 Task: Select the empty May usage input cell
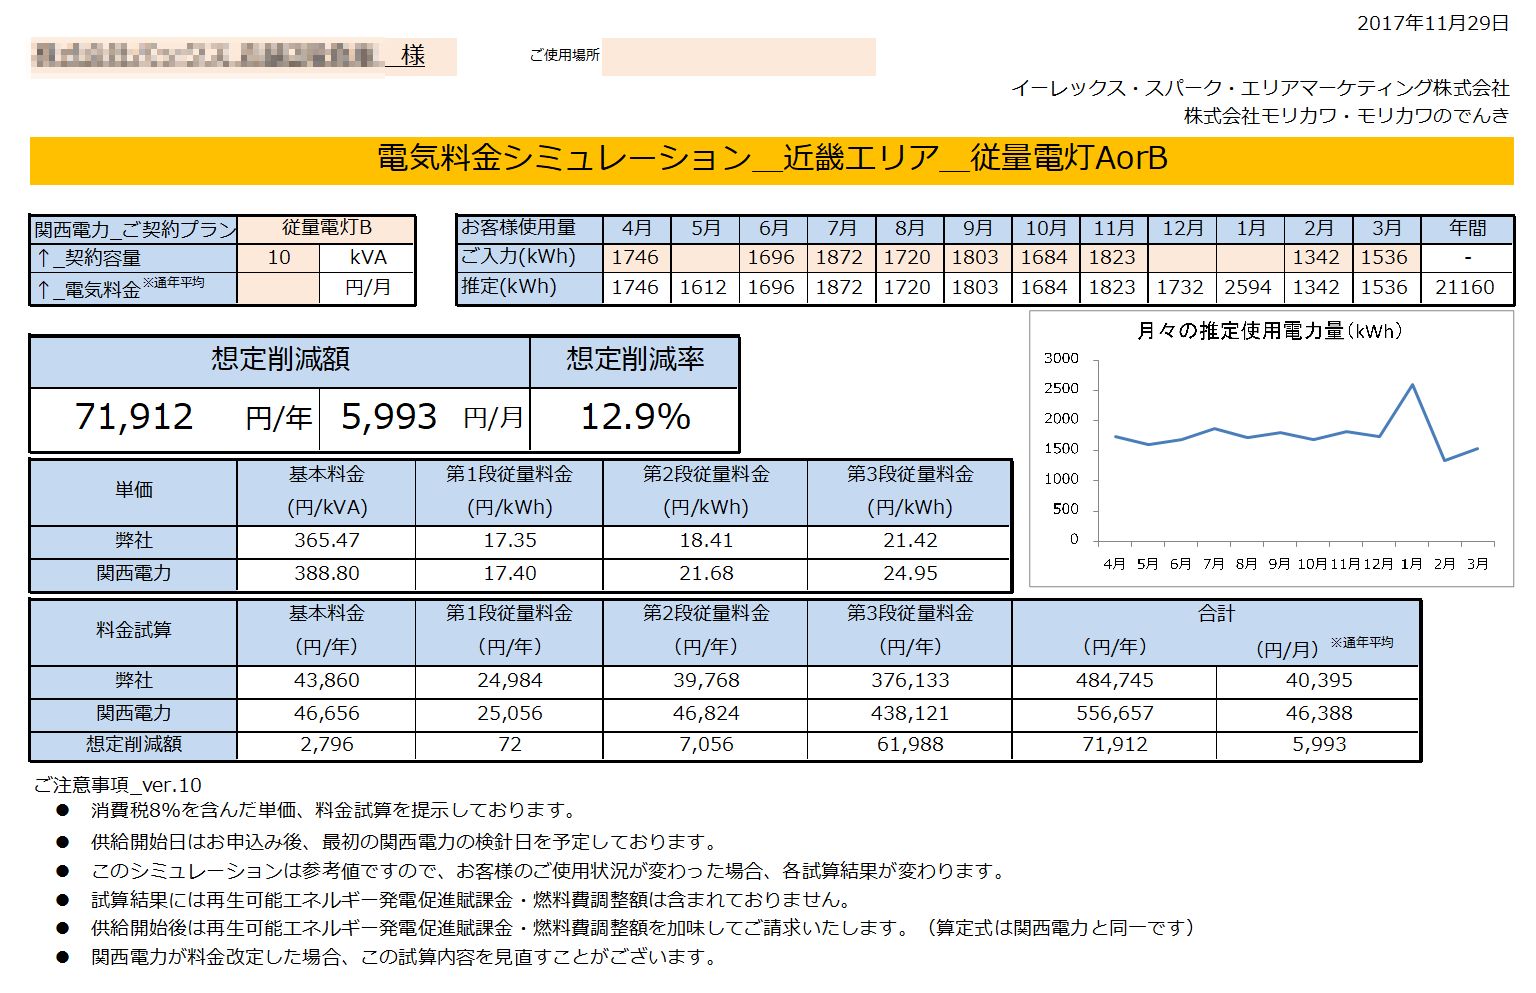click(x=705, y=258)
